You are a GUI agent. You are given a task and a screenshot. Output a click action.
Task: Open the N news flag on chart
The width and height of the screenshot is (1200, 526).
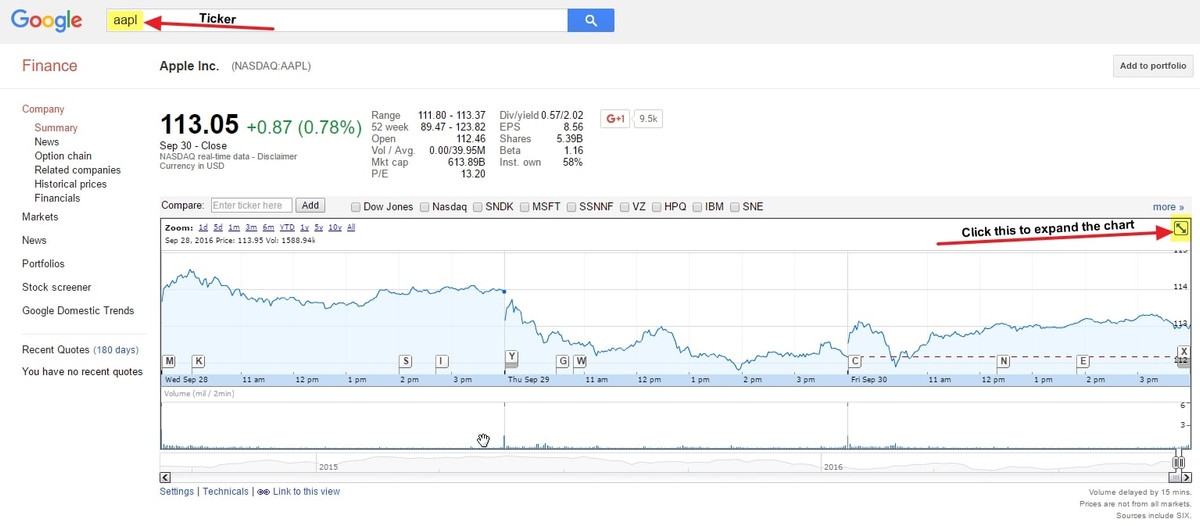coord(1003,360)
